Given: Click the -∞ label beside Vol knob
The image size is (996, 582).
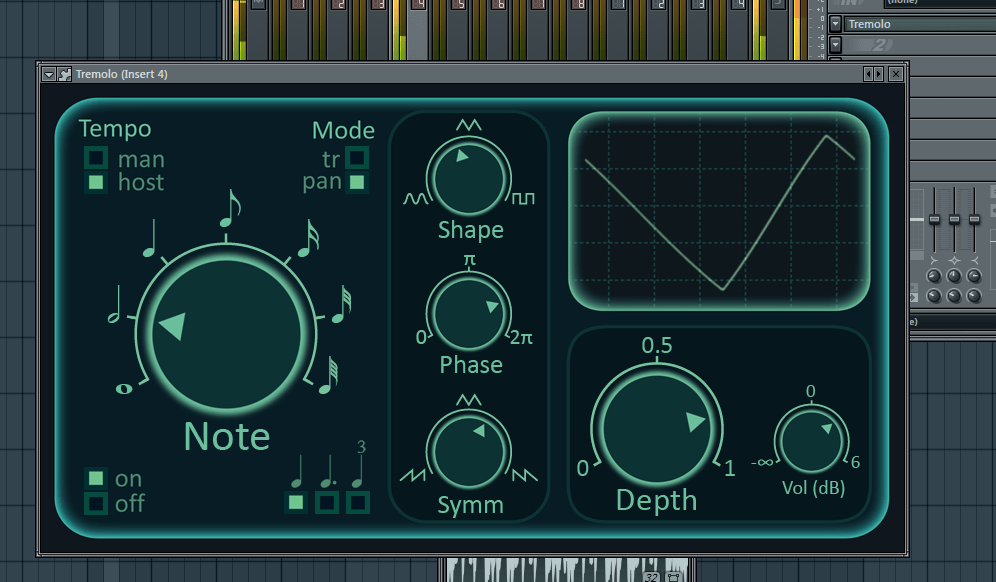Looking at the screenshot, I should click(762, 462).
